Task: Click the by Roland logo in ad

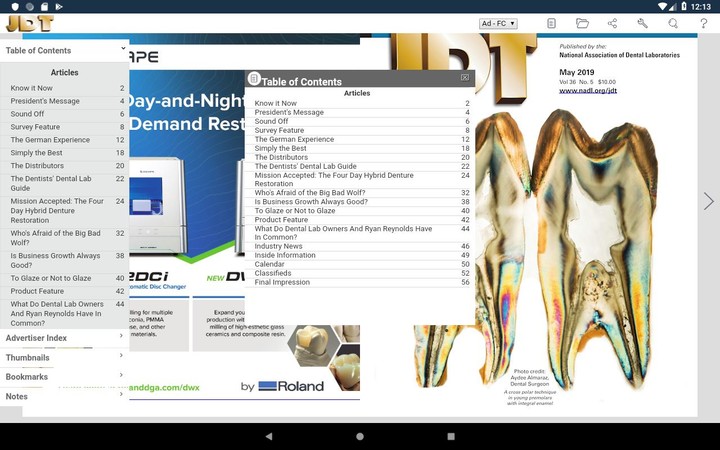Action: (282, 386)
